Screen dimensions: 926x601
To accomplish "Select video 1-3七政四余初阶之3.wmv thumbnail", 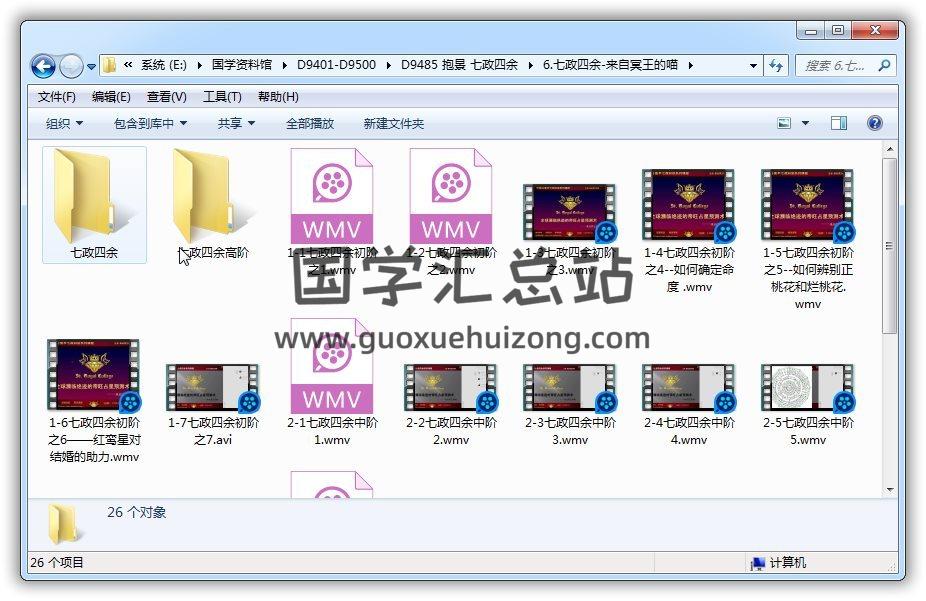I will (x=569, y=214).
